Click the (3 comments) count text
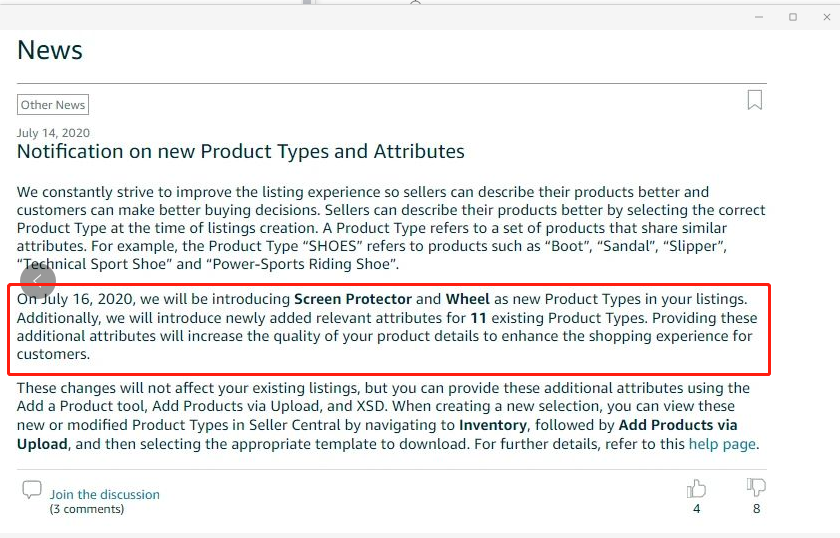 click(87, 509)
